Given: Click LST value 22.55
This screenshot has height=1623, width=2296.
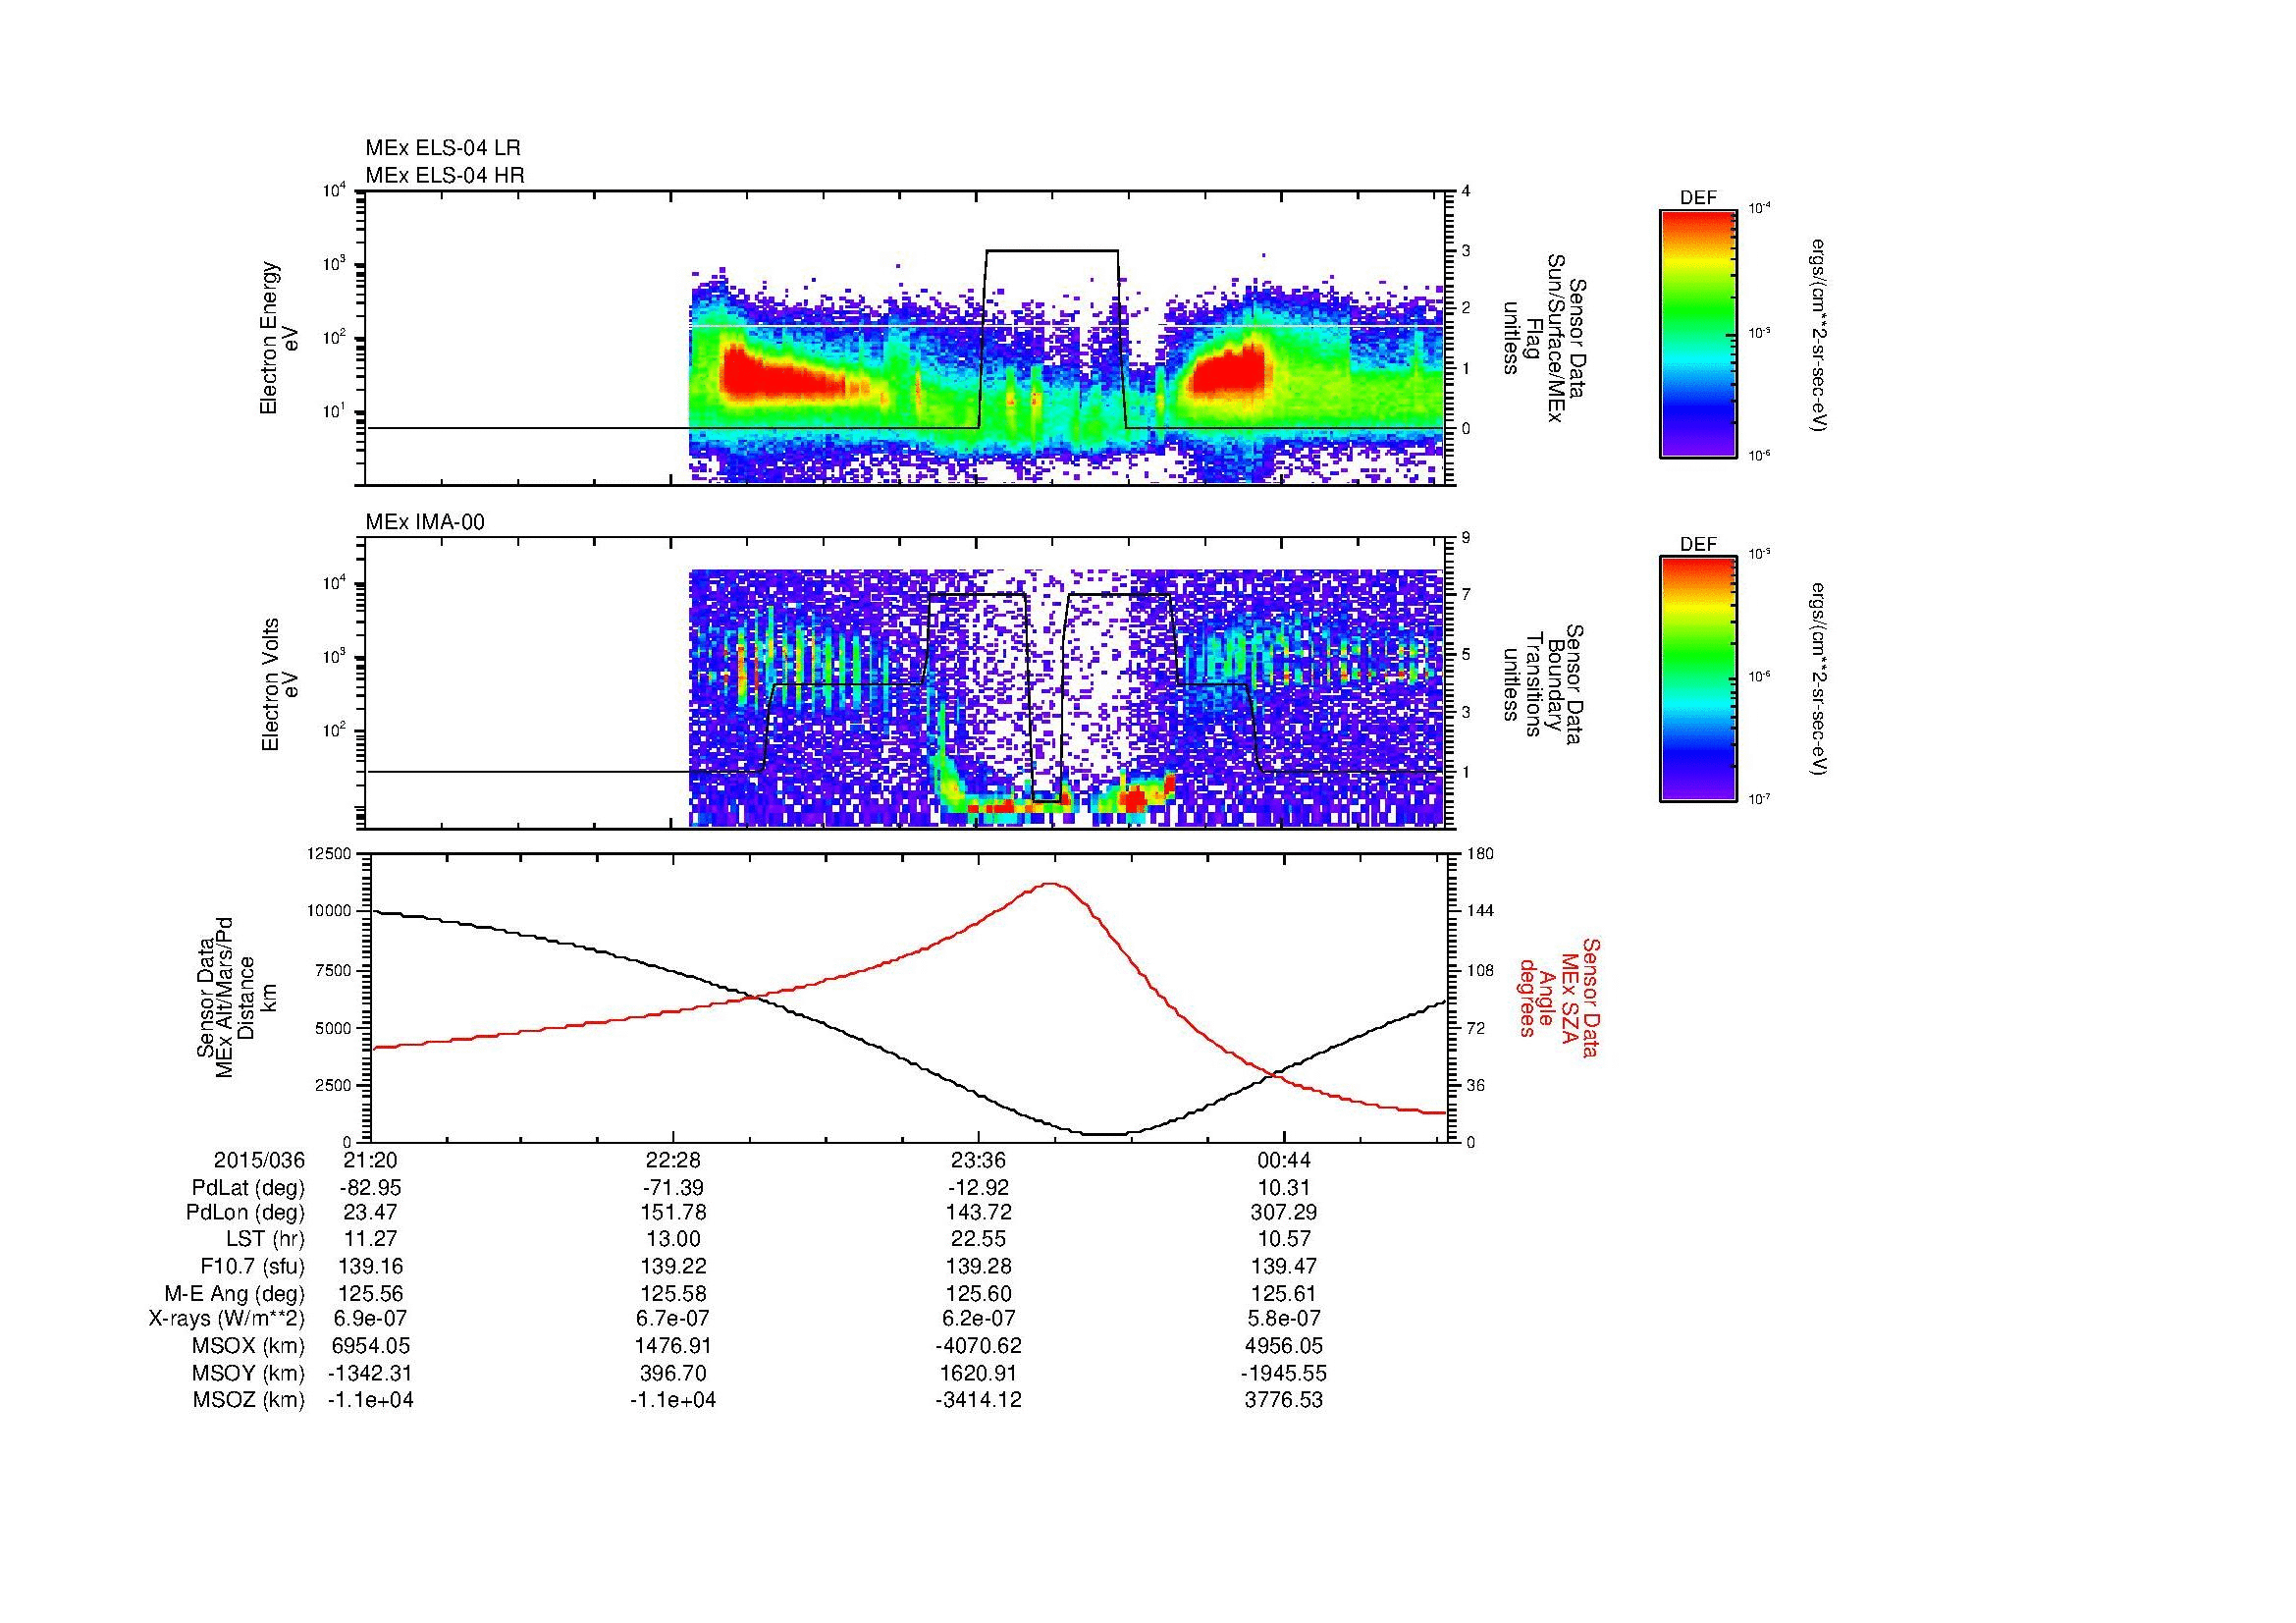Looking at the screenshot, I should click(978, 1240).
